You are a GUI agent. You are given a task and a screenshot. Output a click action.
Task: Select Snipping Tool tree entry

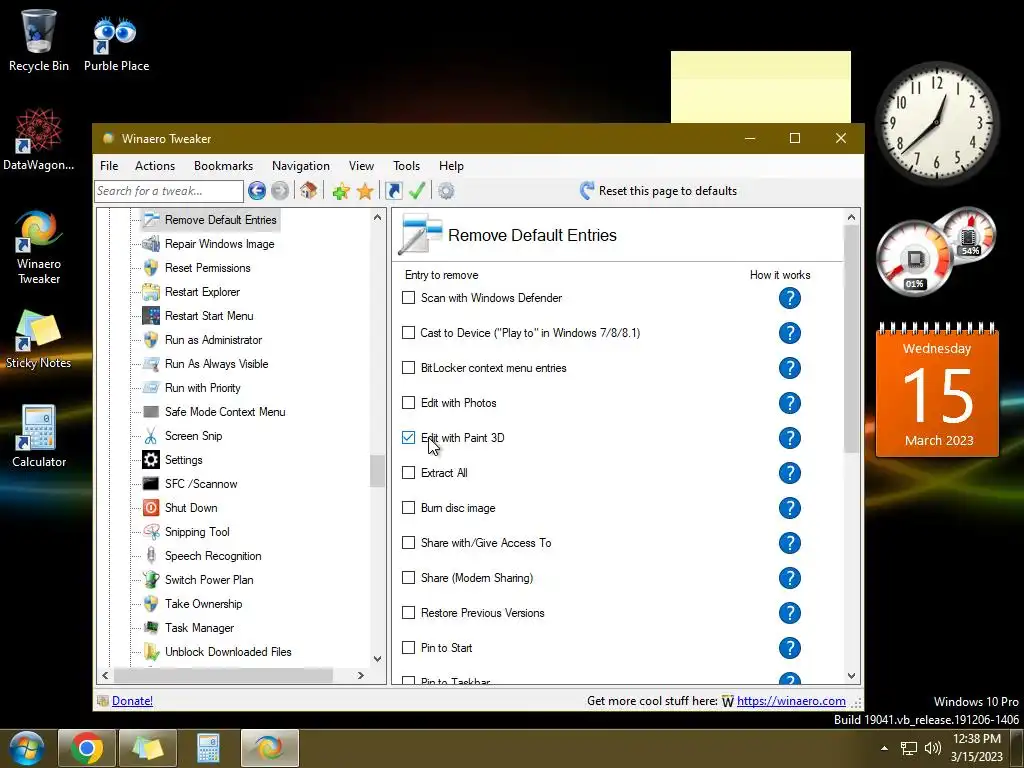click(x=197, y=532)
